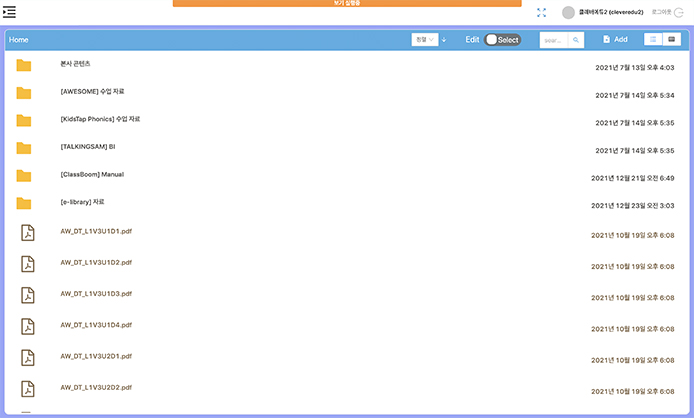Image resolution: width=694 pixels, height=418 pixels.
Task: Go to the Home breadcrumb
Action: point(19,40)
